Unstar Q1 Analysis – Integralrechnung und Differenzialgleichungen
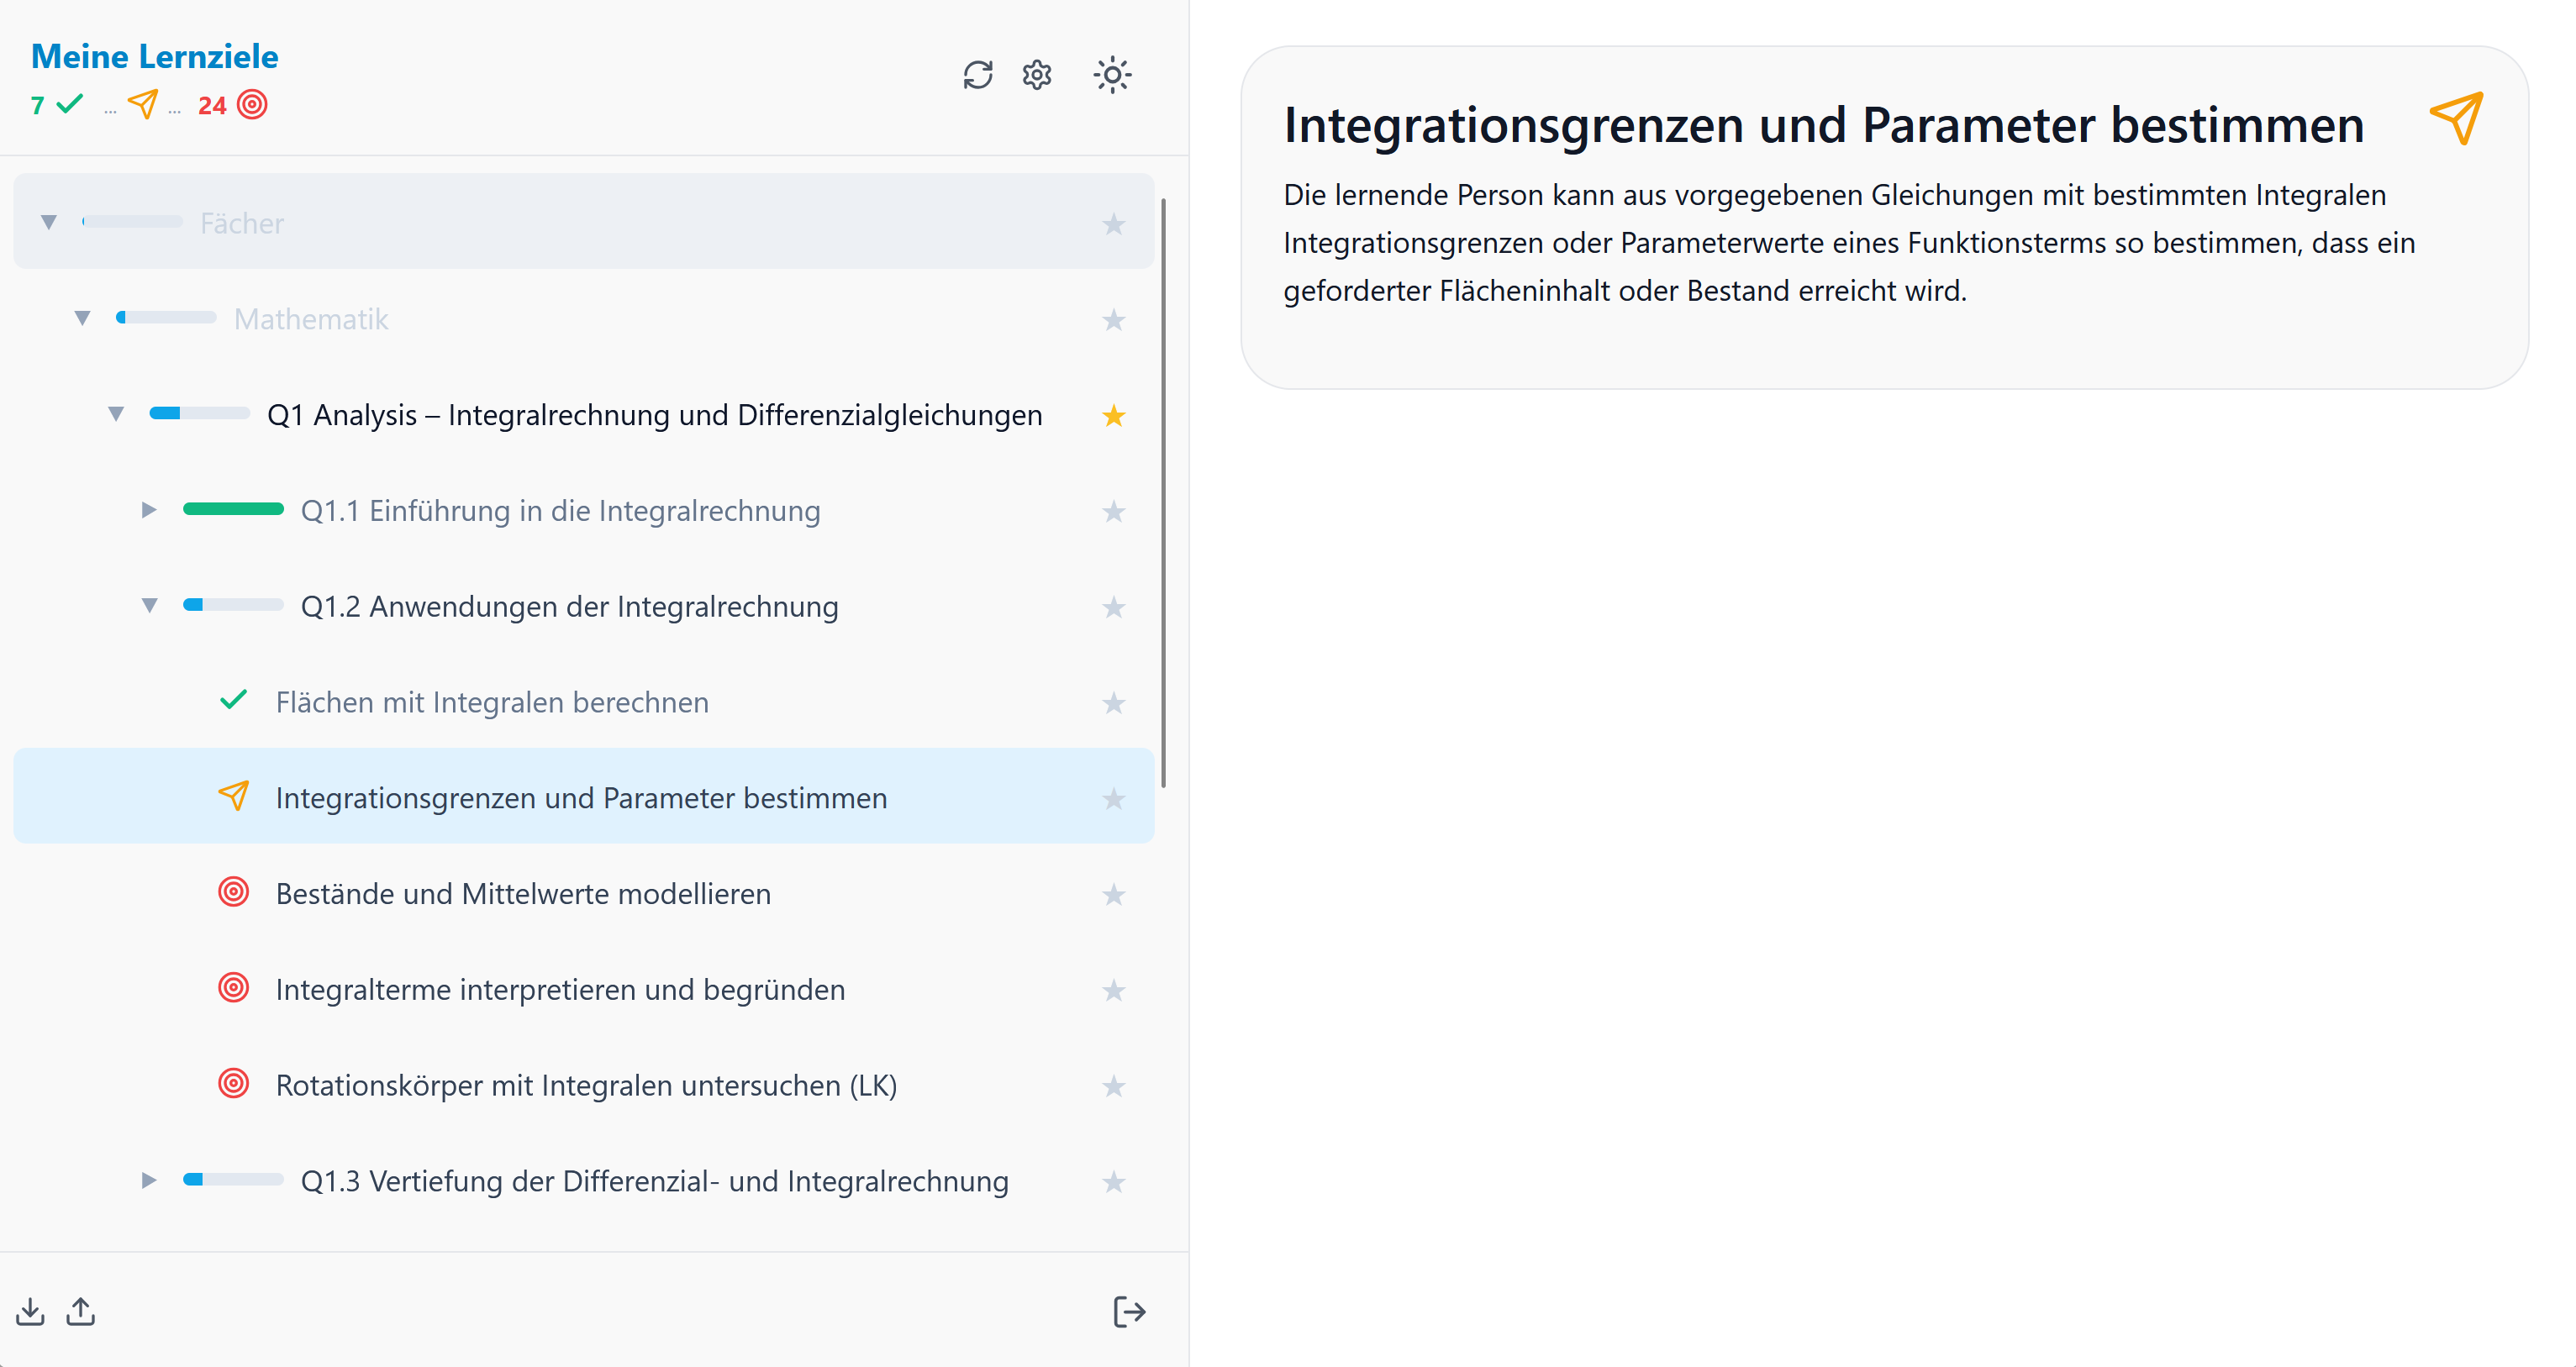2576x1367 pixels. tap(1114, 415)
